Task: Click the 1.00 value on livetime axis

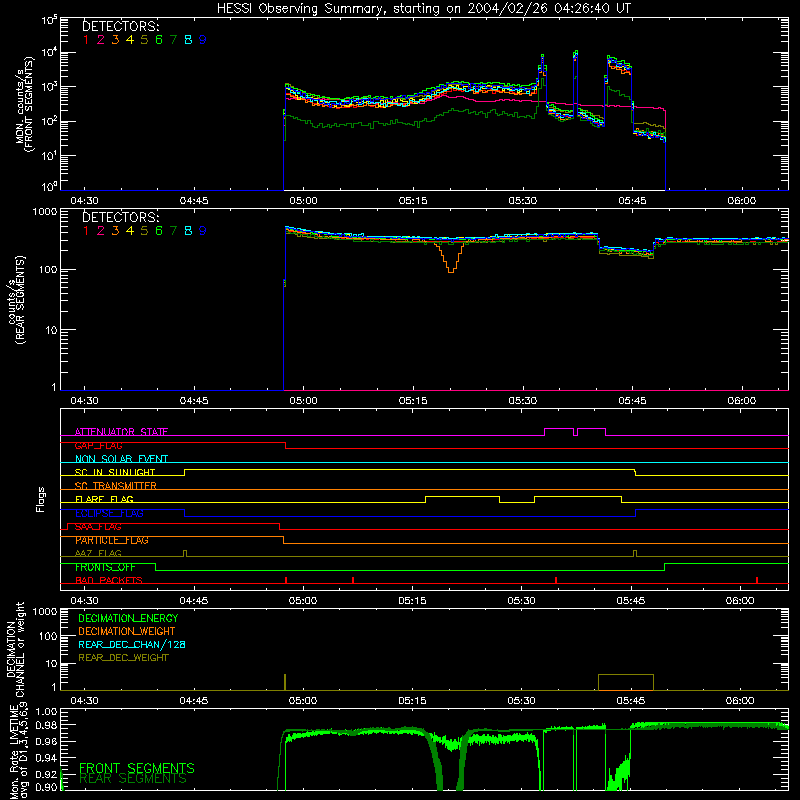Action: [46, 712]
